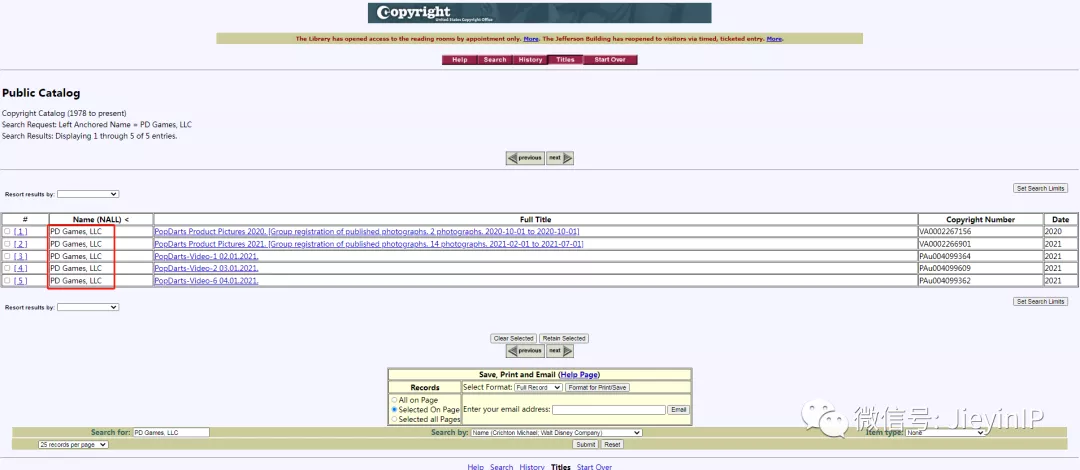Open the Select Format Full Record dropdown
The image size is (1080, 470).
(539, 387)
